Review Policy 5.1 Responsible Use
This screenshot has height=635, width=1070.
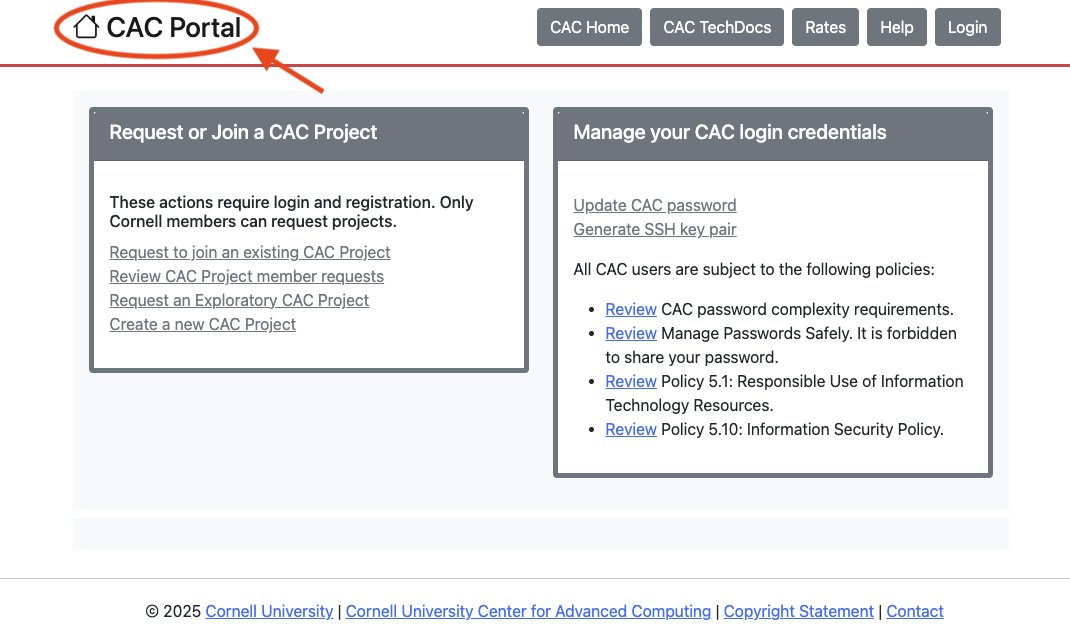(x=630, y=381)
